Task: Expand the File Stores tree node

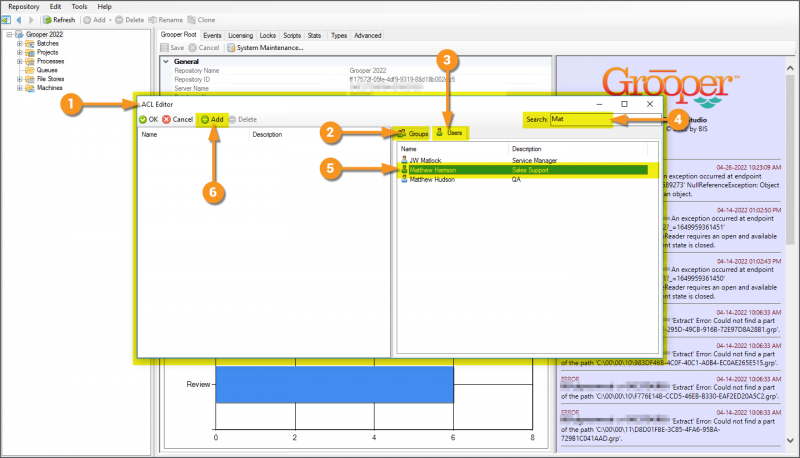Action: [19, 79]
